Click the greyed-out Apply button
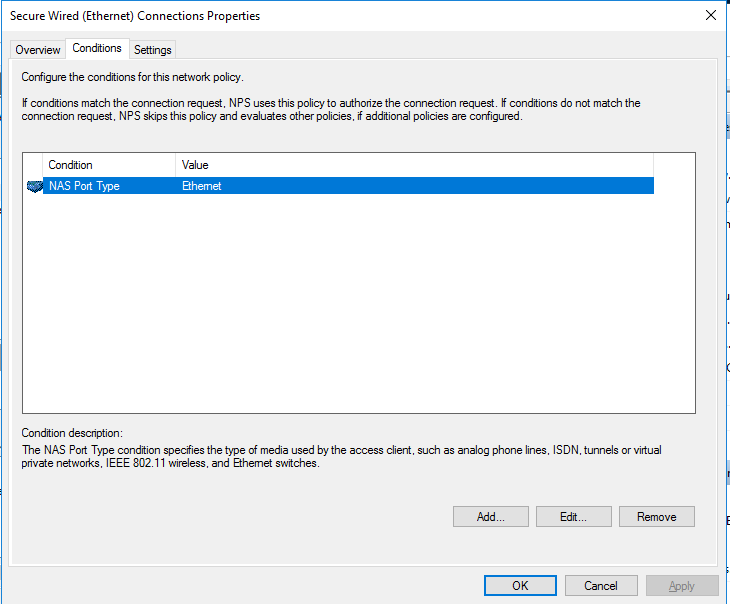The image size is (730, 604). click(682, 585)
